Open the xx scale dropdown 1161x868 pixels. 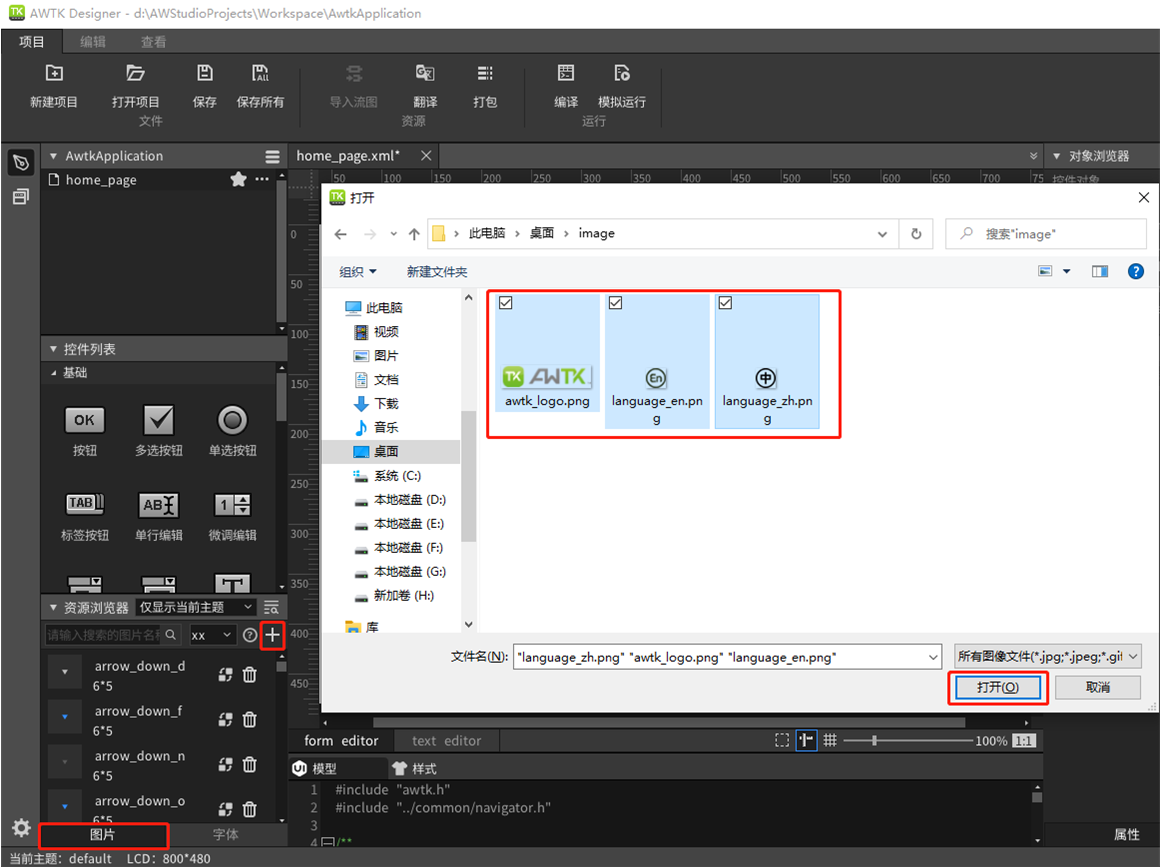tap(213, 635)
